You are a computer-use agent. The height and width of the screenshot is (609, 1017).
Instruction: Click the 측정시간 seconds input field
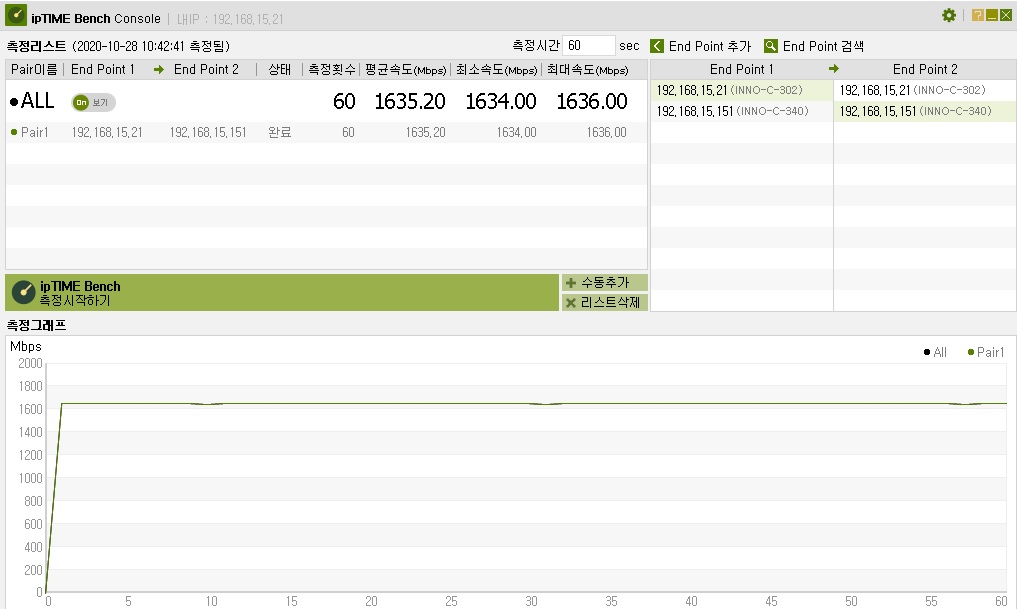(588, 45)
